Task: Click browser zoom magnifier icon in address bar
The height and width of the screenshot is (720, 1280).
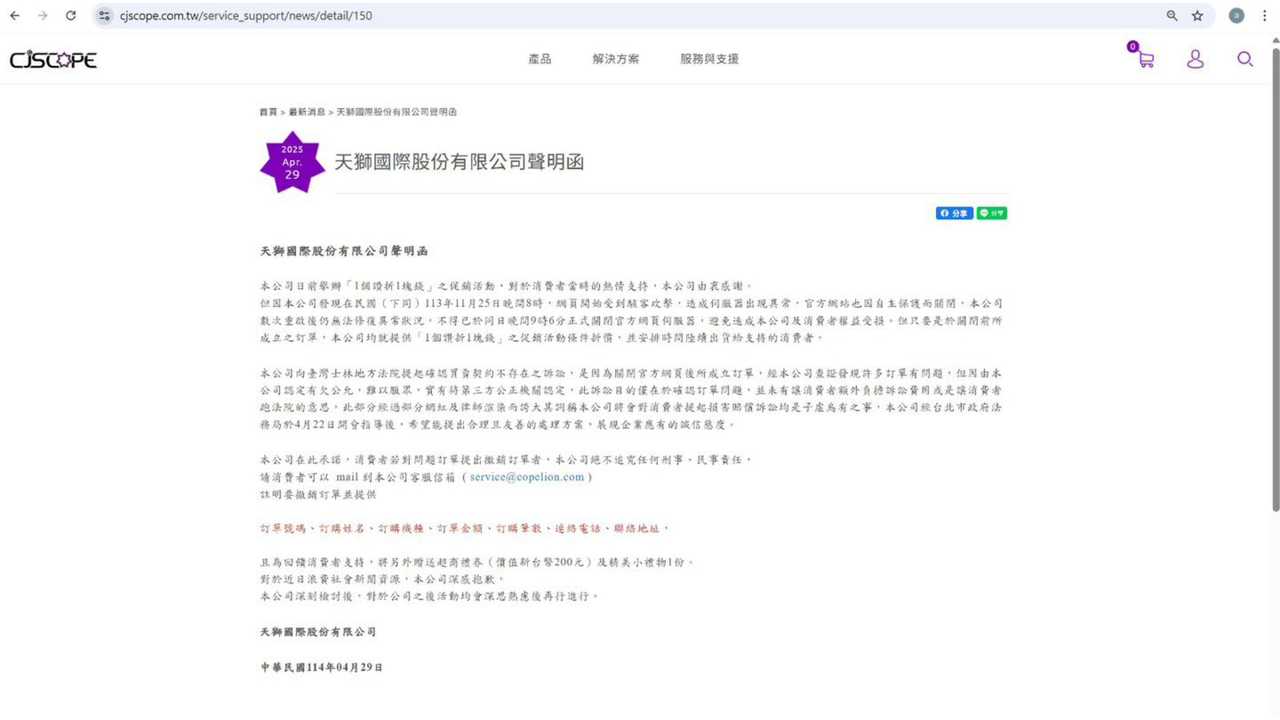Action: [x=1172, y=16]
